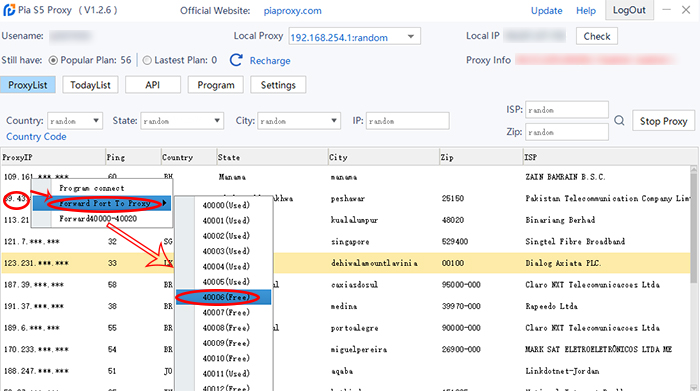Select the Lastest Plan radio button
Screen dimensions: 700x391
(147, 60)
